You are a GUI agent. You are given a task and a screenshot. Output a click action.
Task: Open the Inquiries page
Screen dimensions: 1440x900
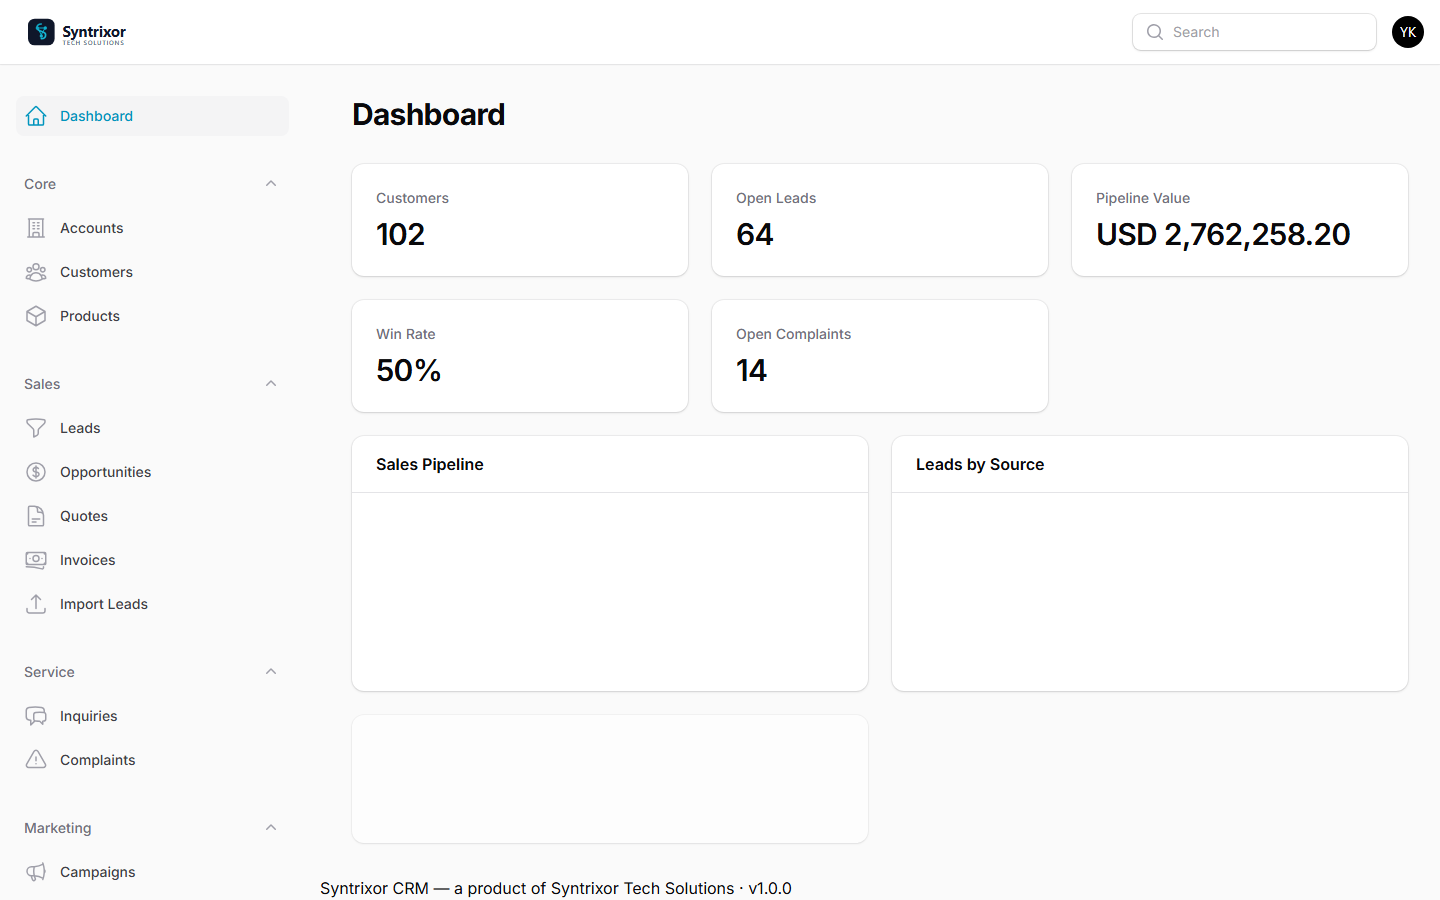152,716
